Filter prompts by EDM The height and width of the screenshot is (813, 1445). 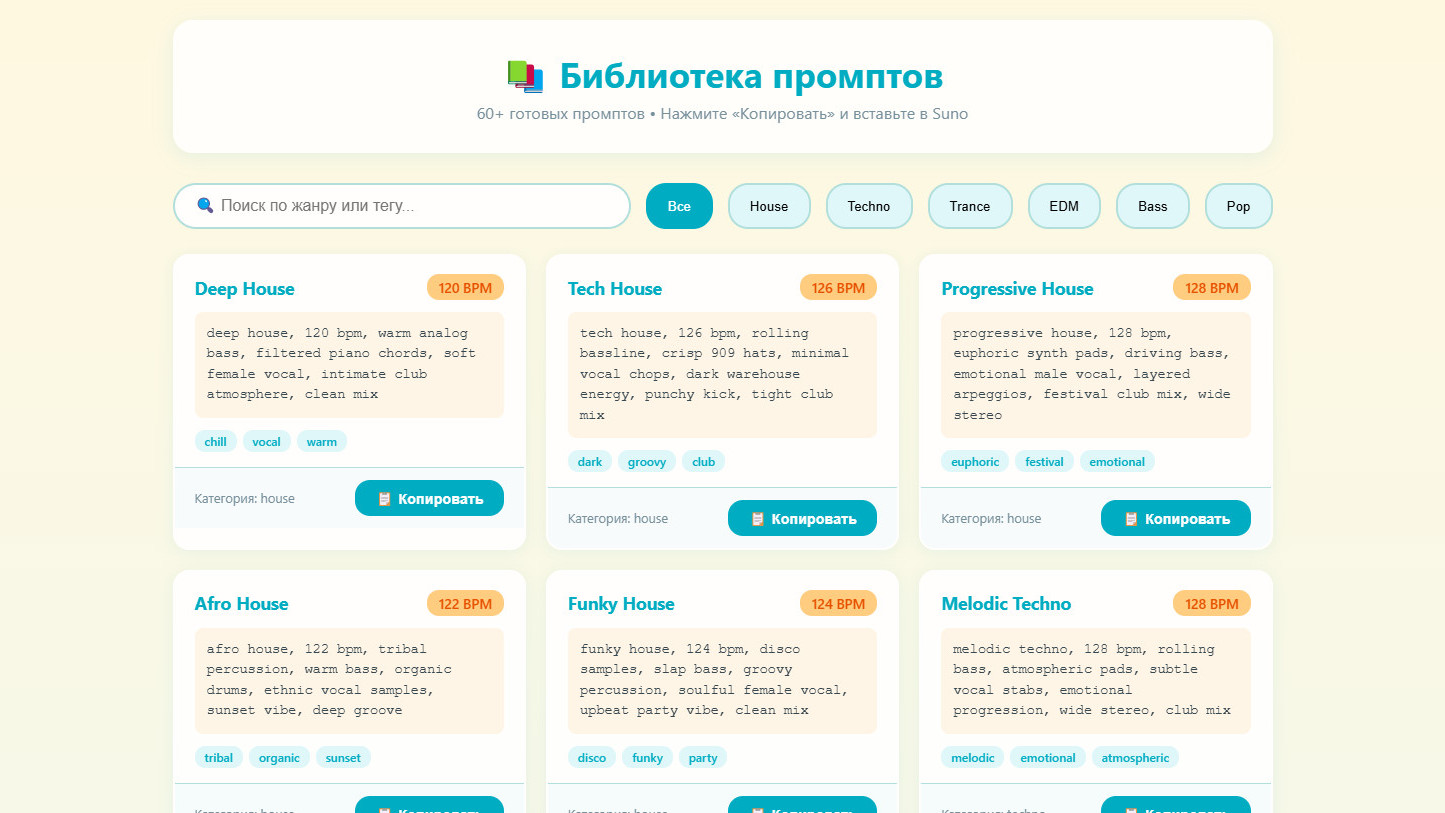(x=1064, y=206)
